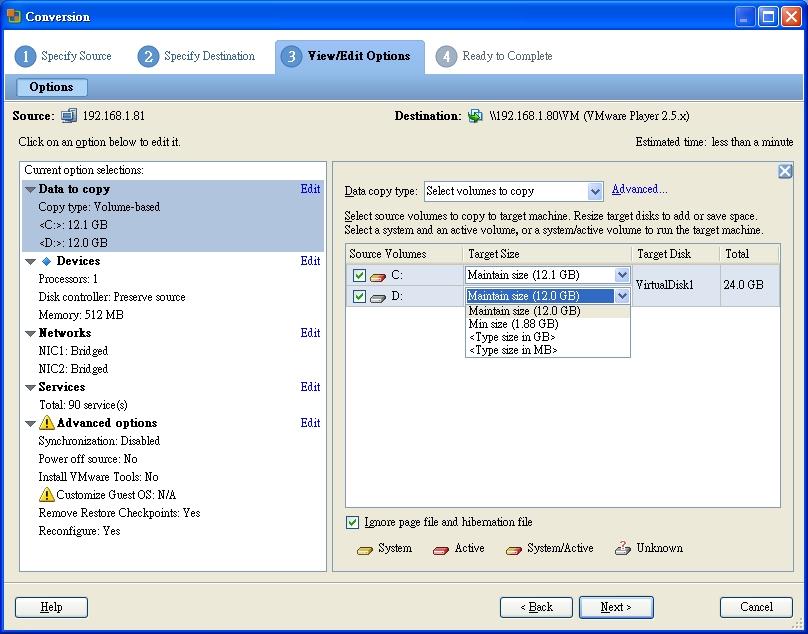Click the step 3 circle for View/Edit Options
The image size is (808, 634).
pos(292,56)
